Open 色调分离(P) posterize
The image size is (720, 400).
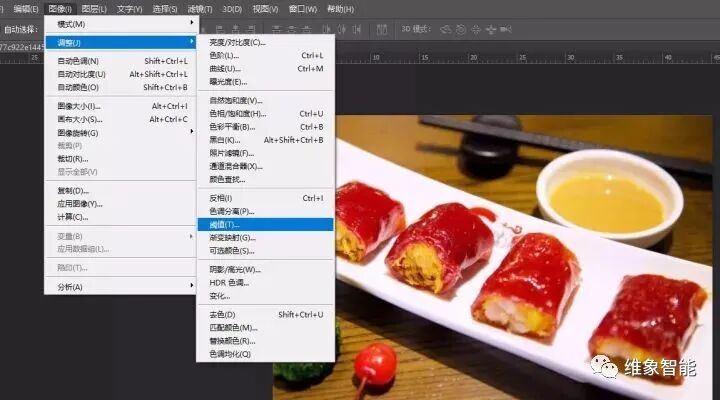coord(265,211)
